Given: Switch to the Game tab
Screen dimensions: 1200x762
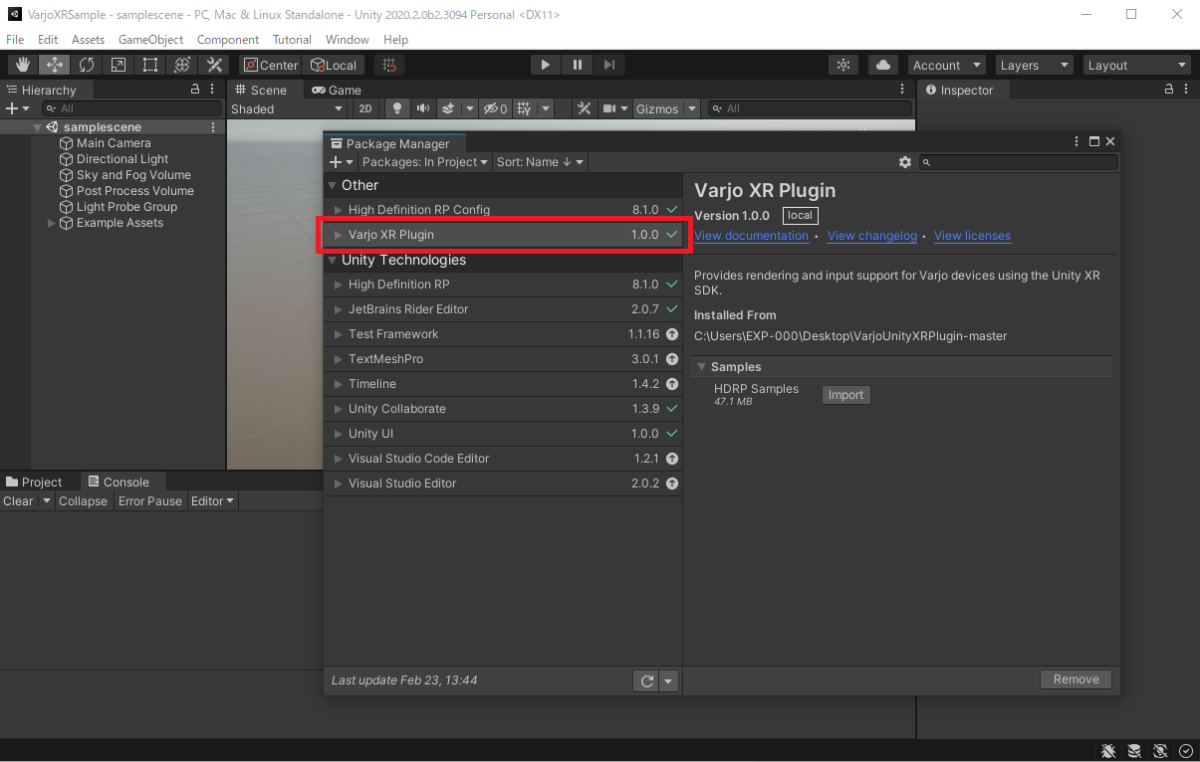Looking at the screenshot, I should pos(337,90).
